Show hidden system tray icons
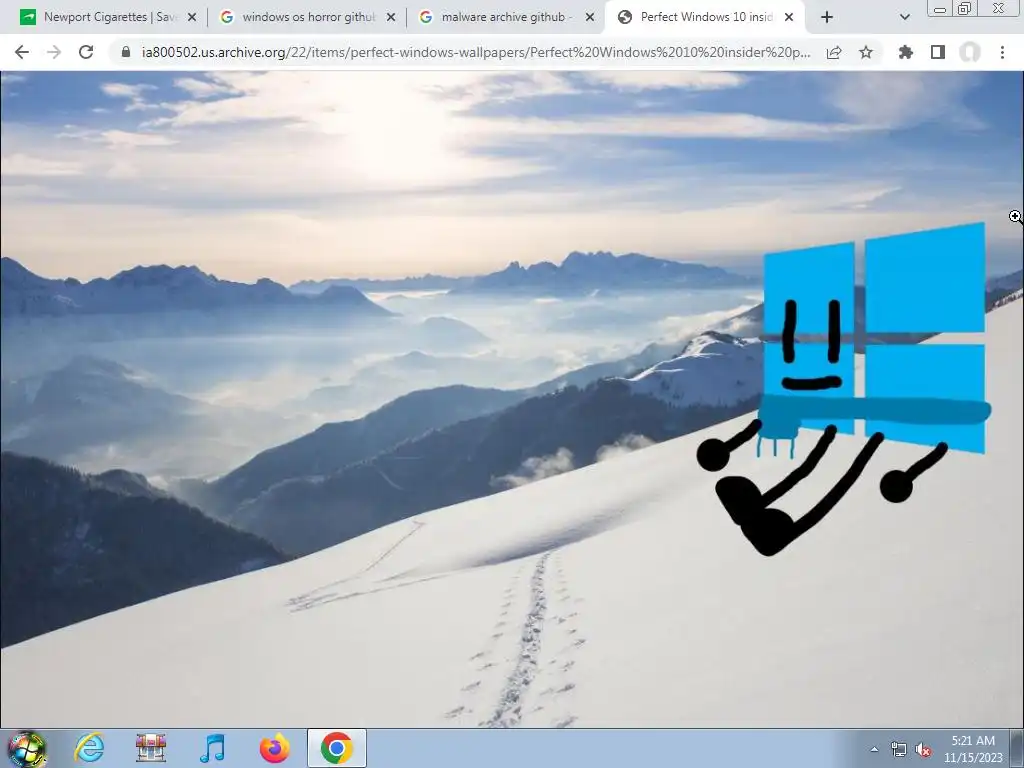 (x=874, y=749)
